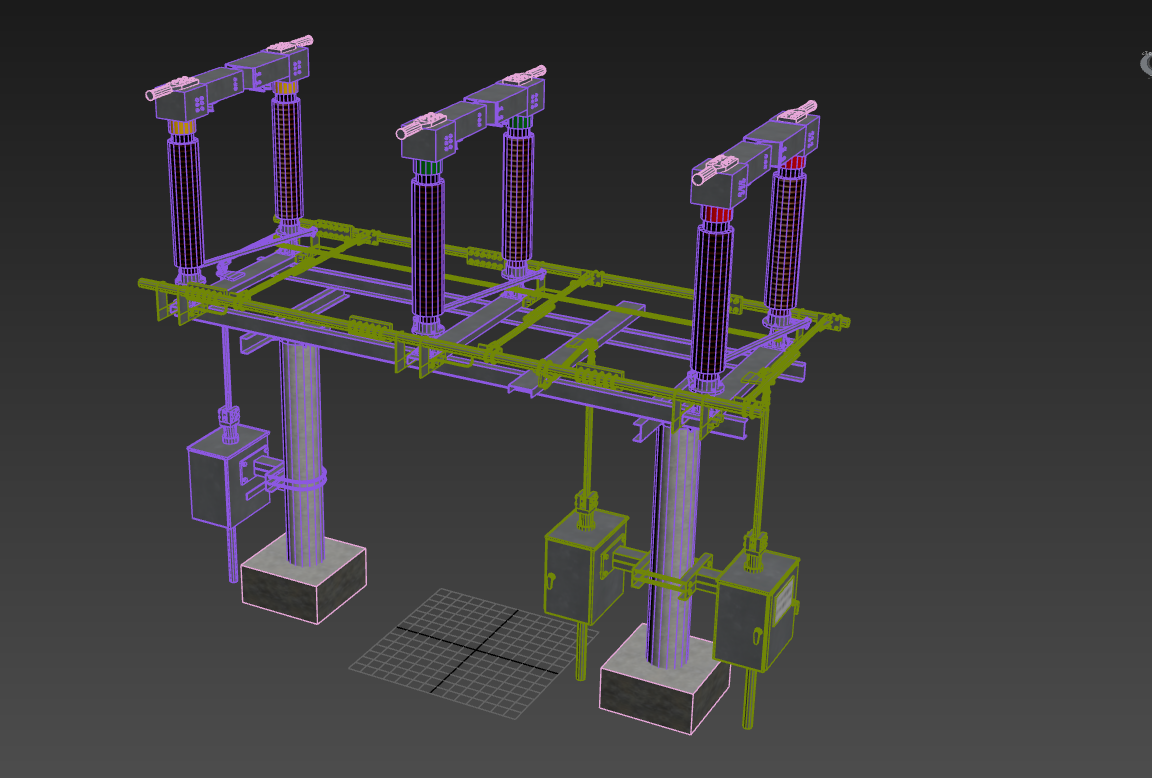Click the clamp bracket around the left column

[297, 482]
